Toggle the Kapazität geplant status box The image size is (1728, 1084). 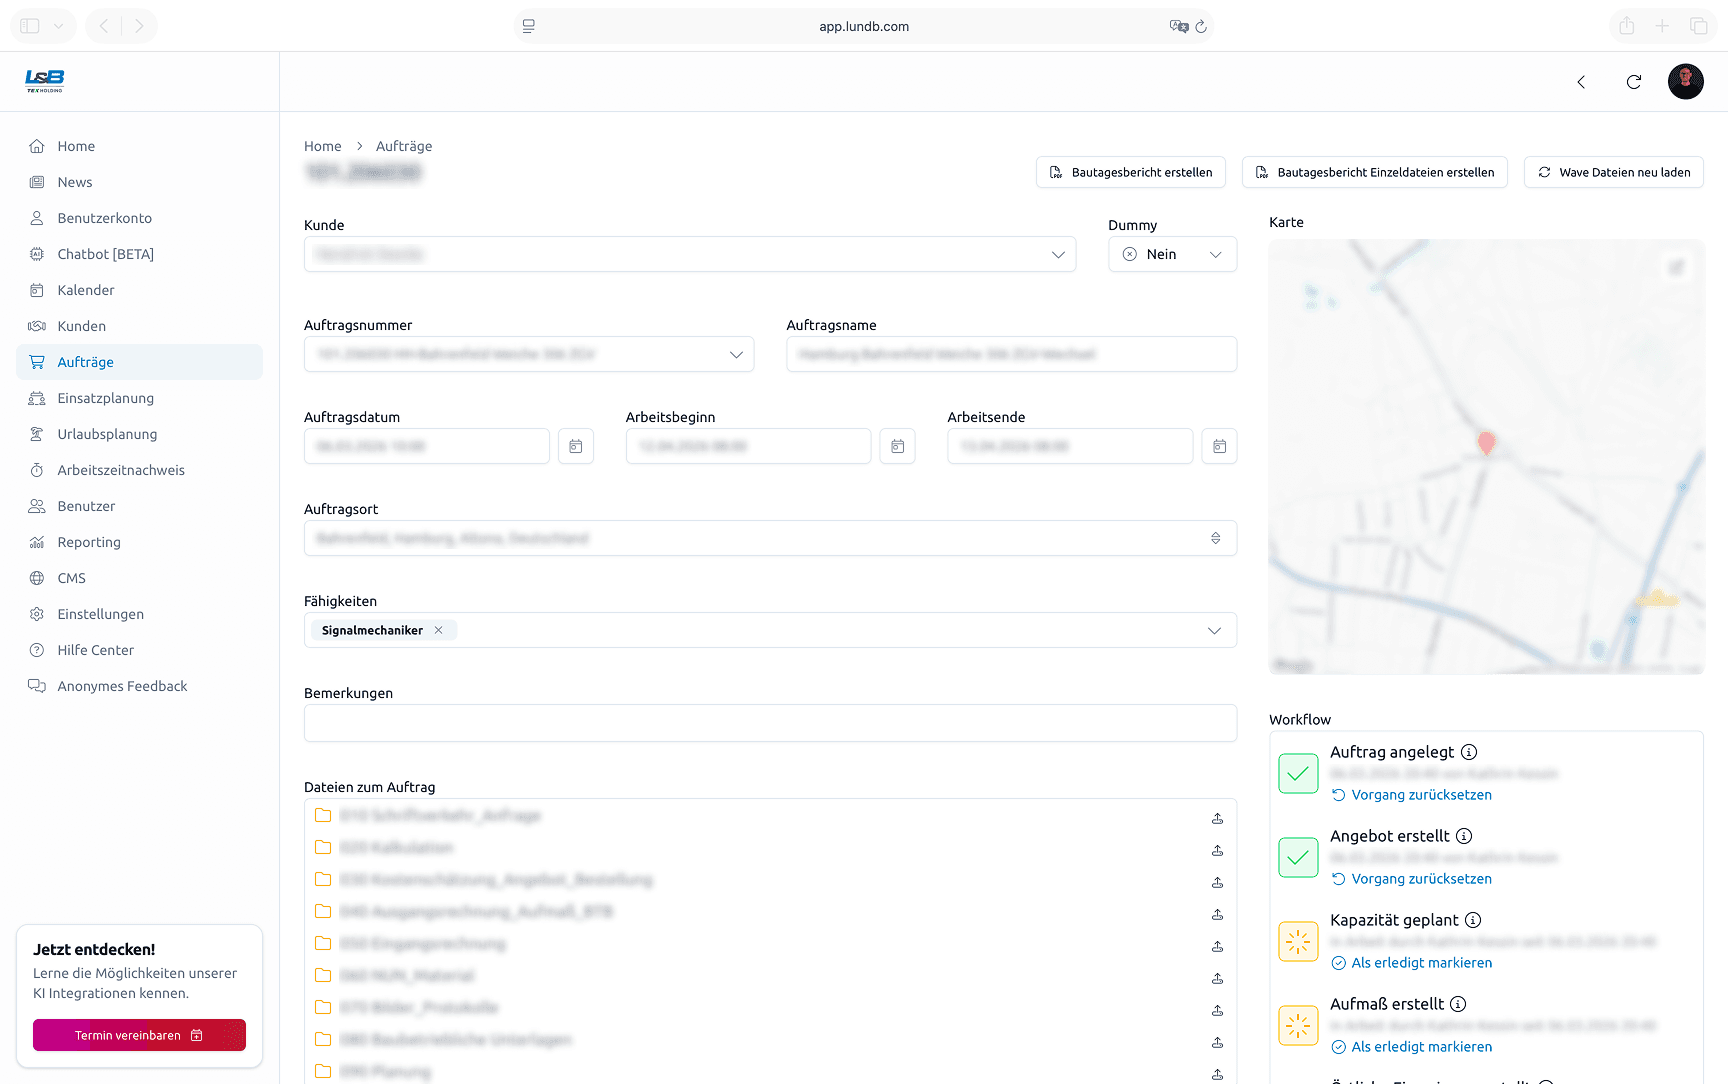(1298, 941)
